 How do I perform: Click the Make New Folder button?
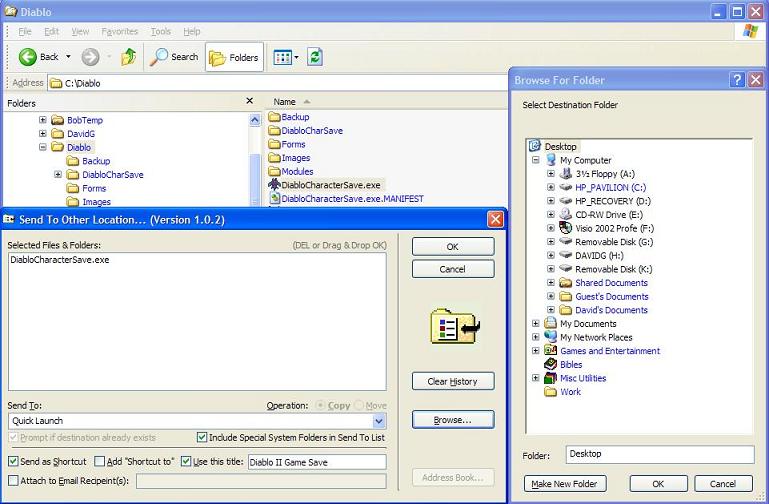click(565, 484)
